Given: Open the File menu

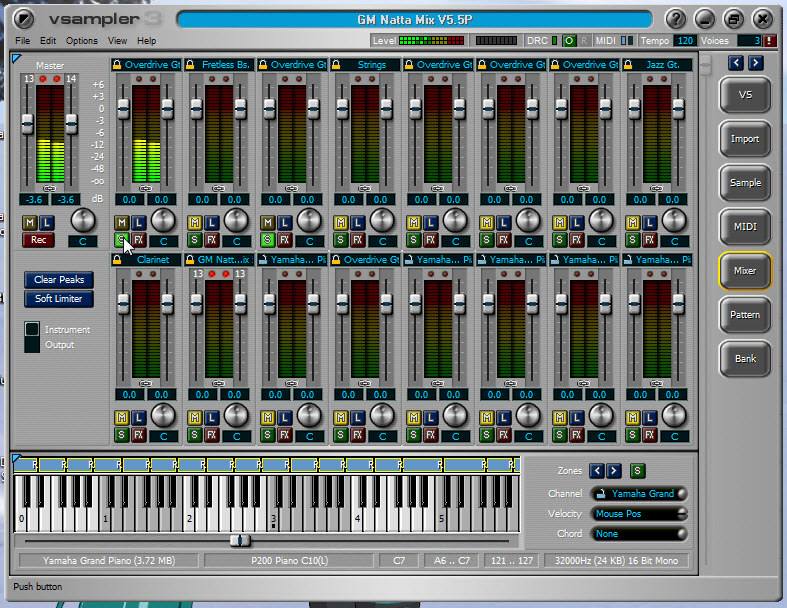Looking at the screenshot, I should (x=23, y=41).
